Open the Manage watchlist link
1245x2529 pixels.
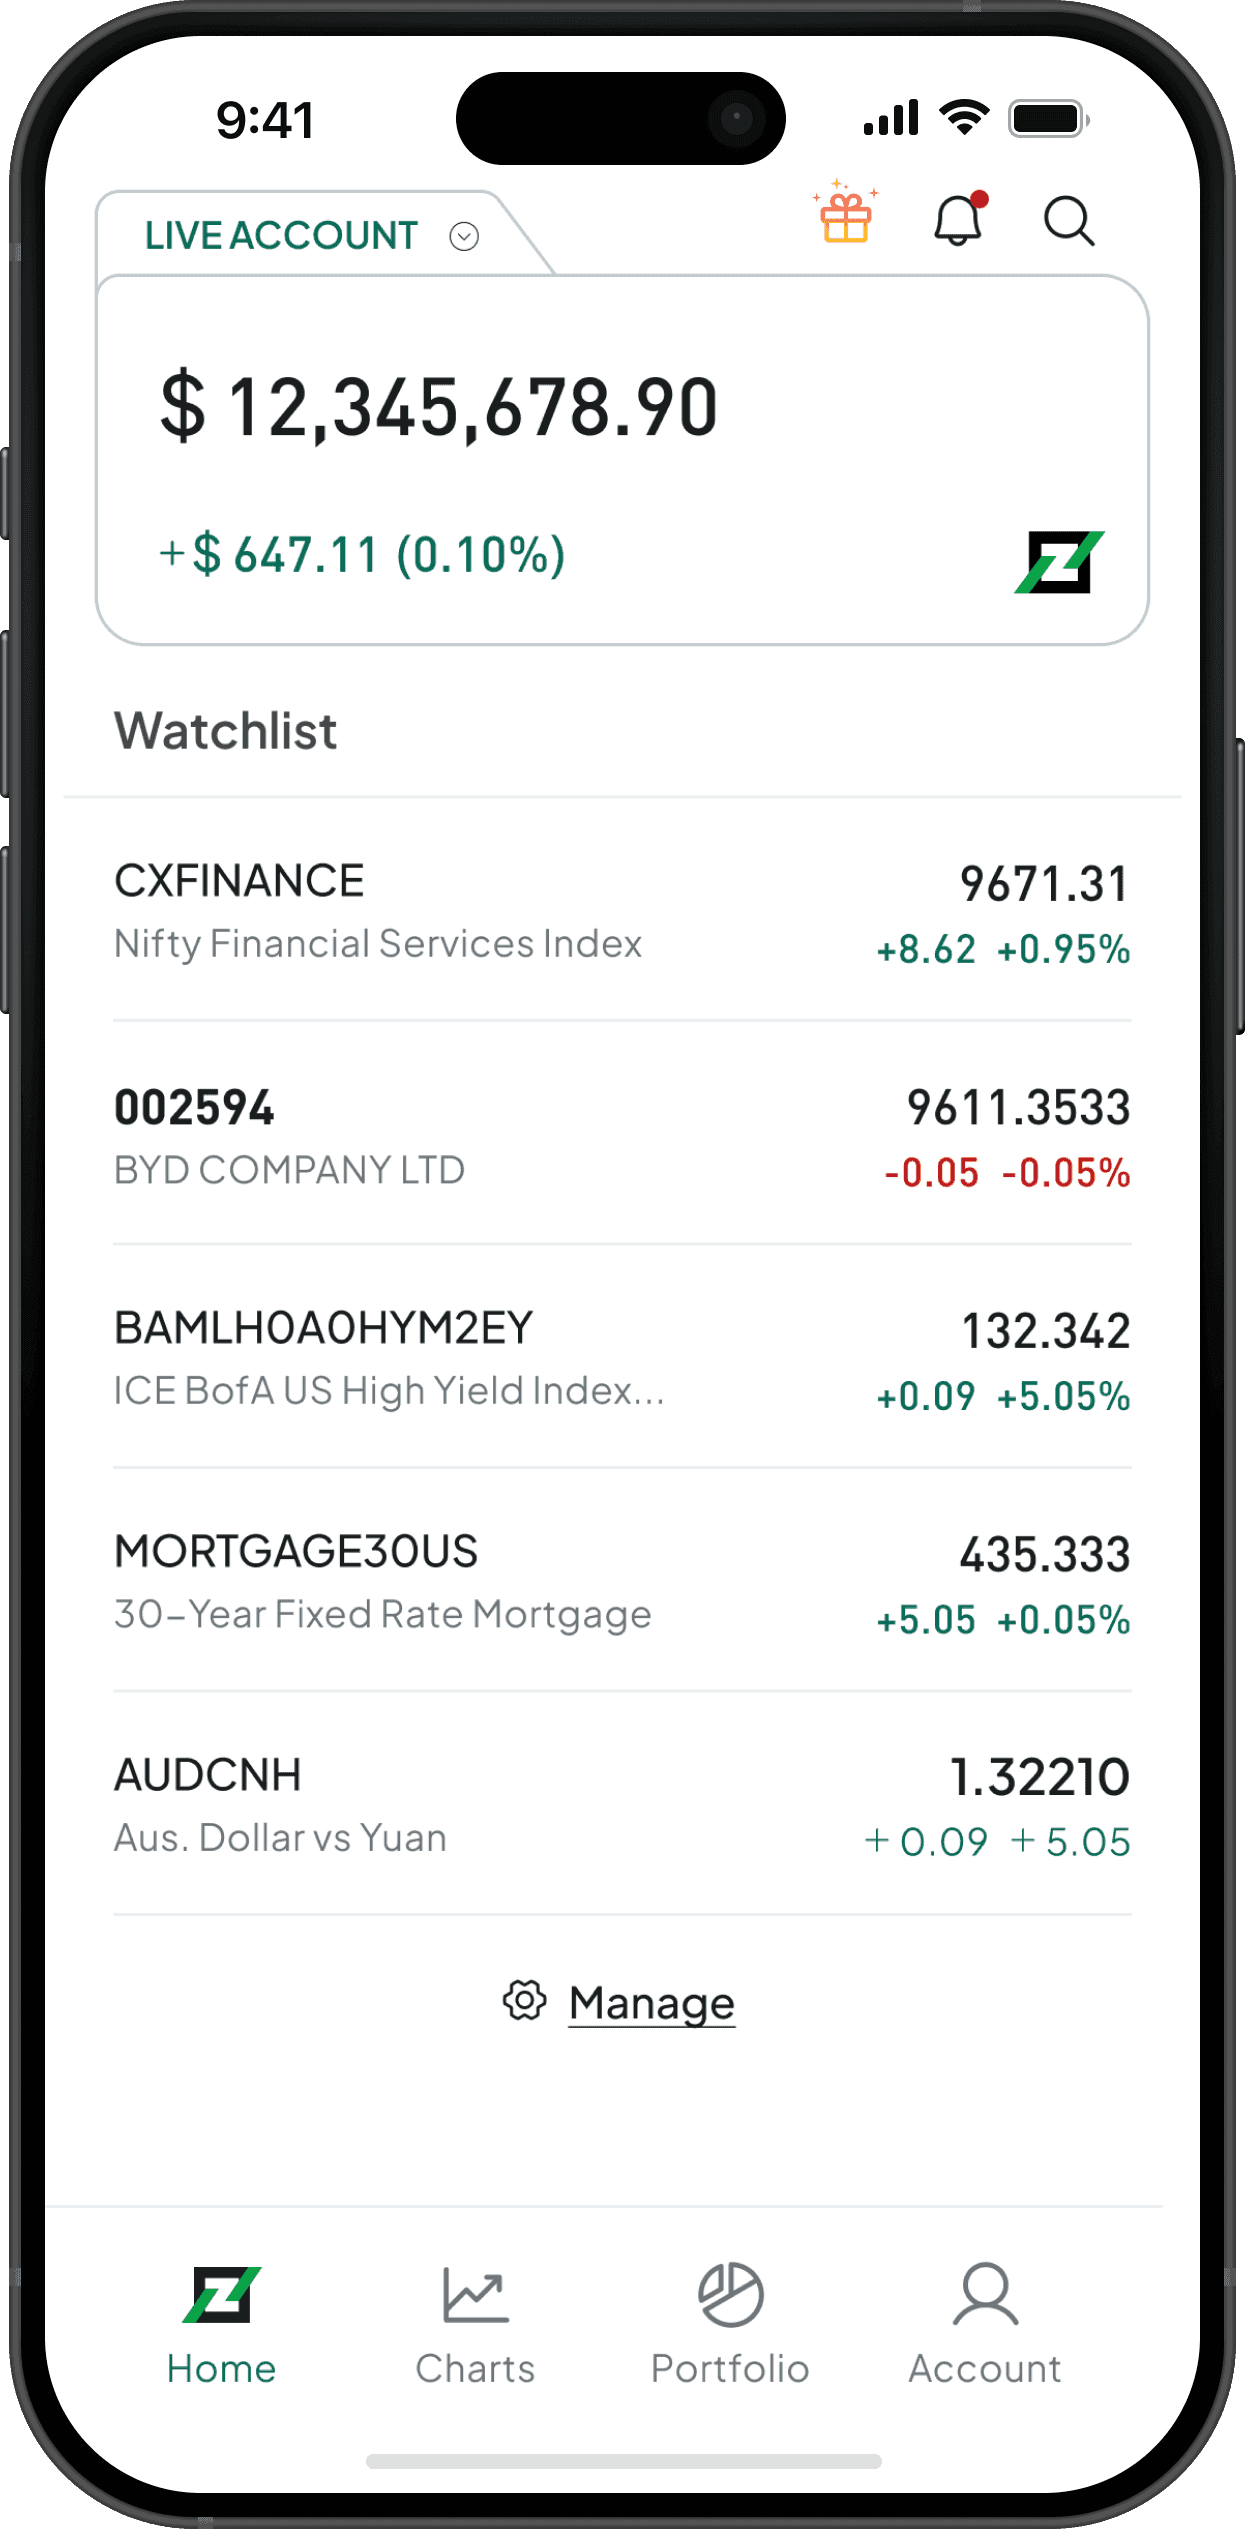point(652,2003)
